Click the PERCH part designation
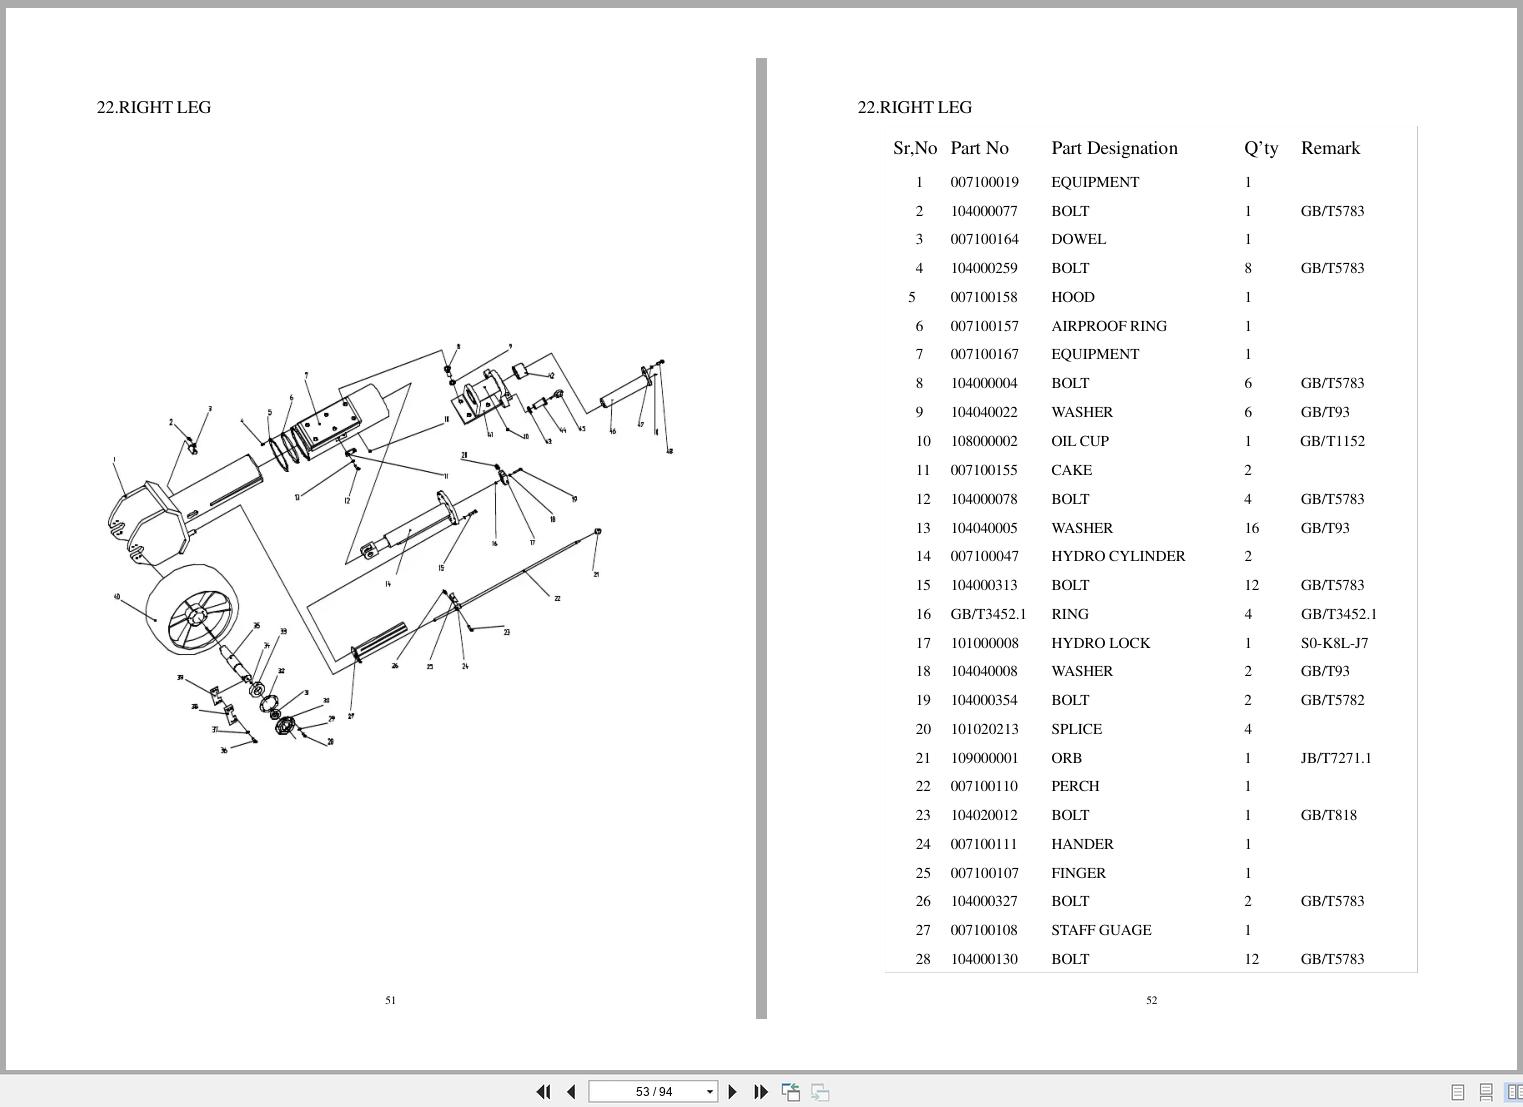 tap(1075, 786)
